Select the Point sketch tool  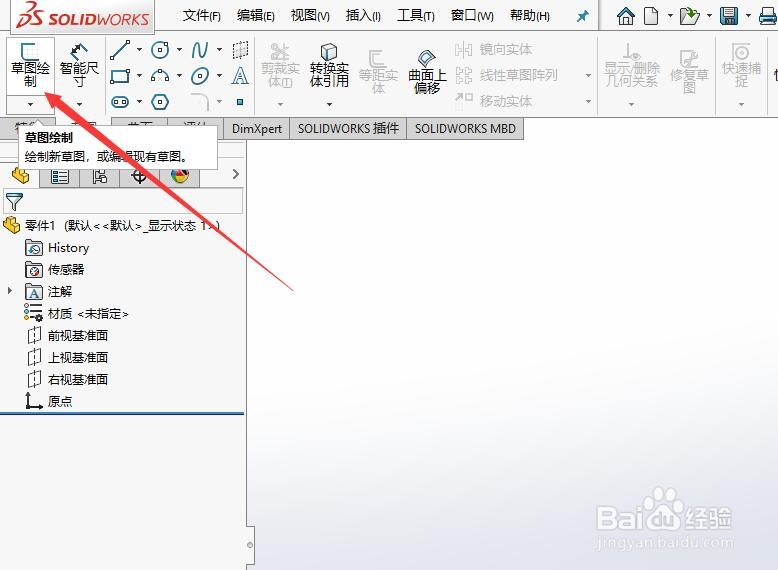(240, 102)
